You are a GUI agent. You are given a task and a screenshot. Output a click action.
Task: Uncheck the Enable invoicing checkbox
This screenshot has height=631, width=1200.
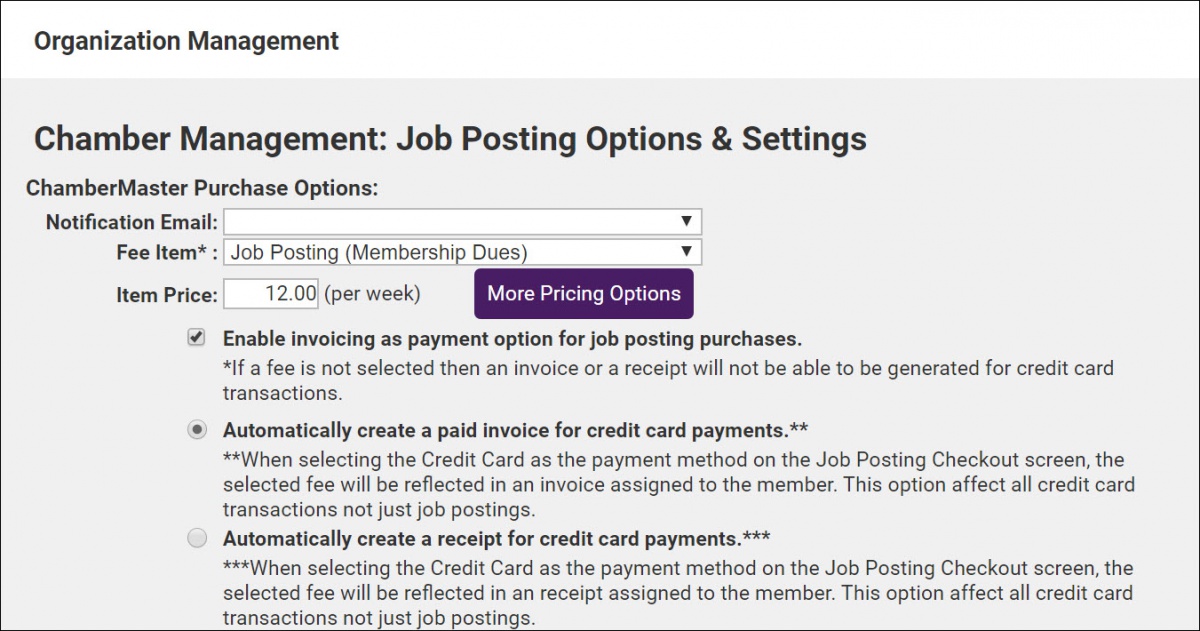click(x=197, y=339)
